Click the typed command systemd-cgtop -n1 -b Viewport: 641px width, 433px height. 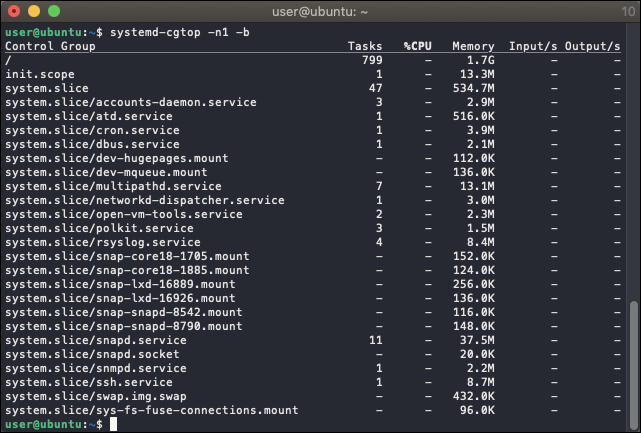[x=180, y=32]
